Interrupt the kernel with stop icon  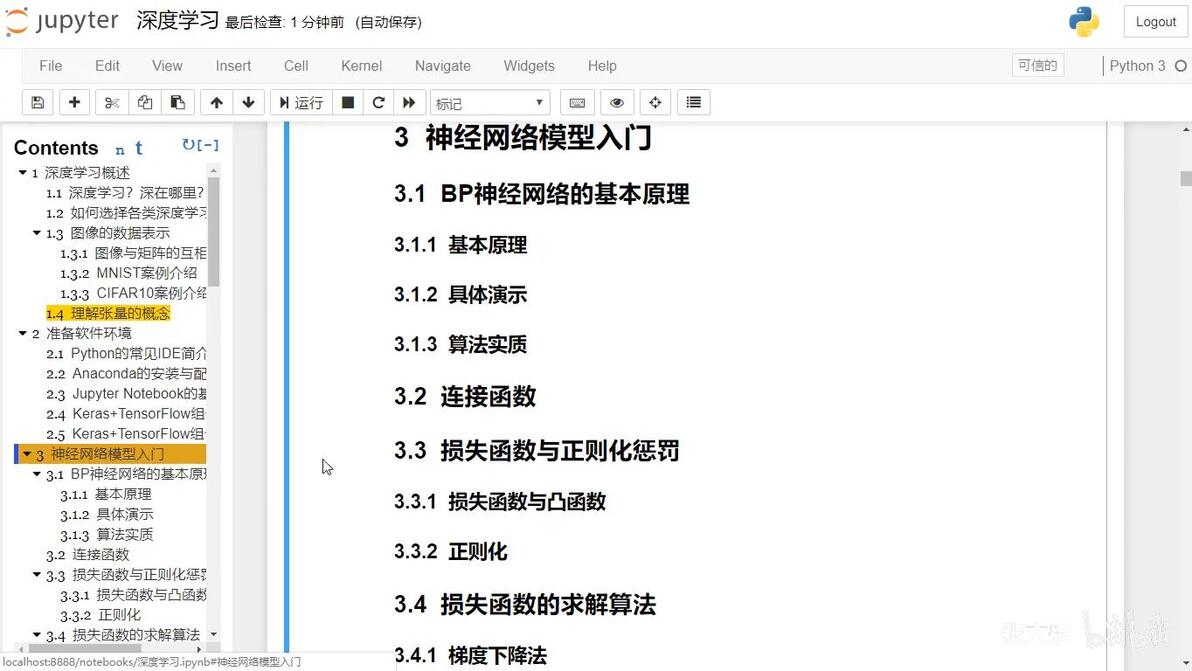347,103
